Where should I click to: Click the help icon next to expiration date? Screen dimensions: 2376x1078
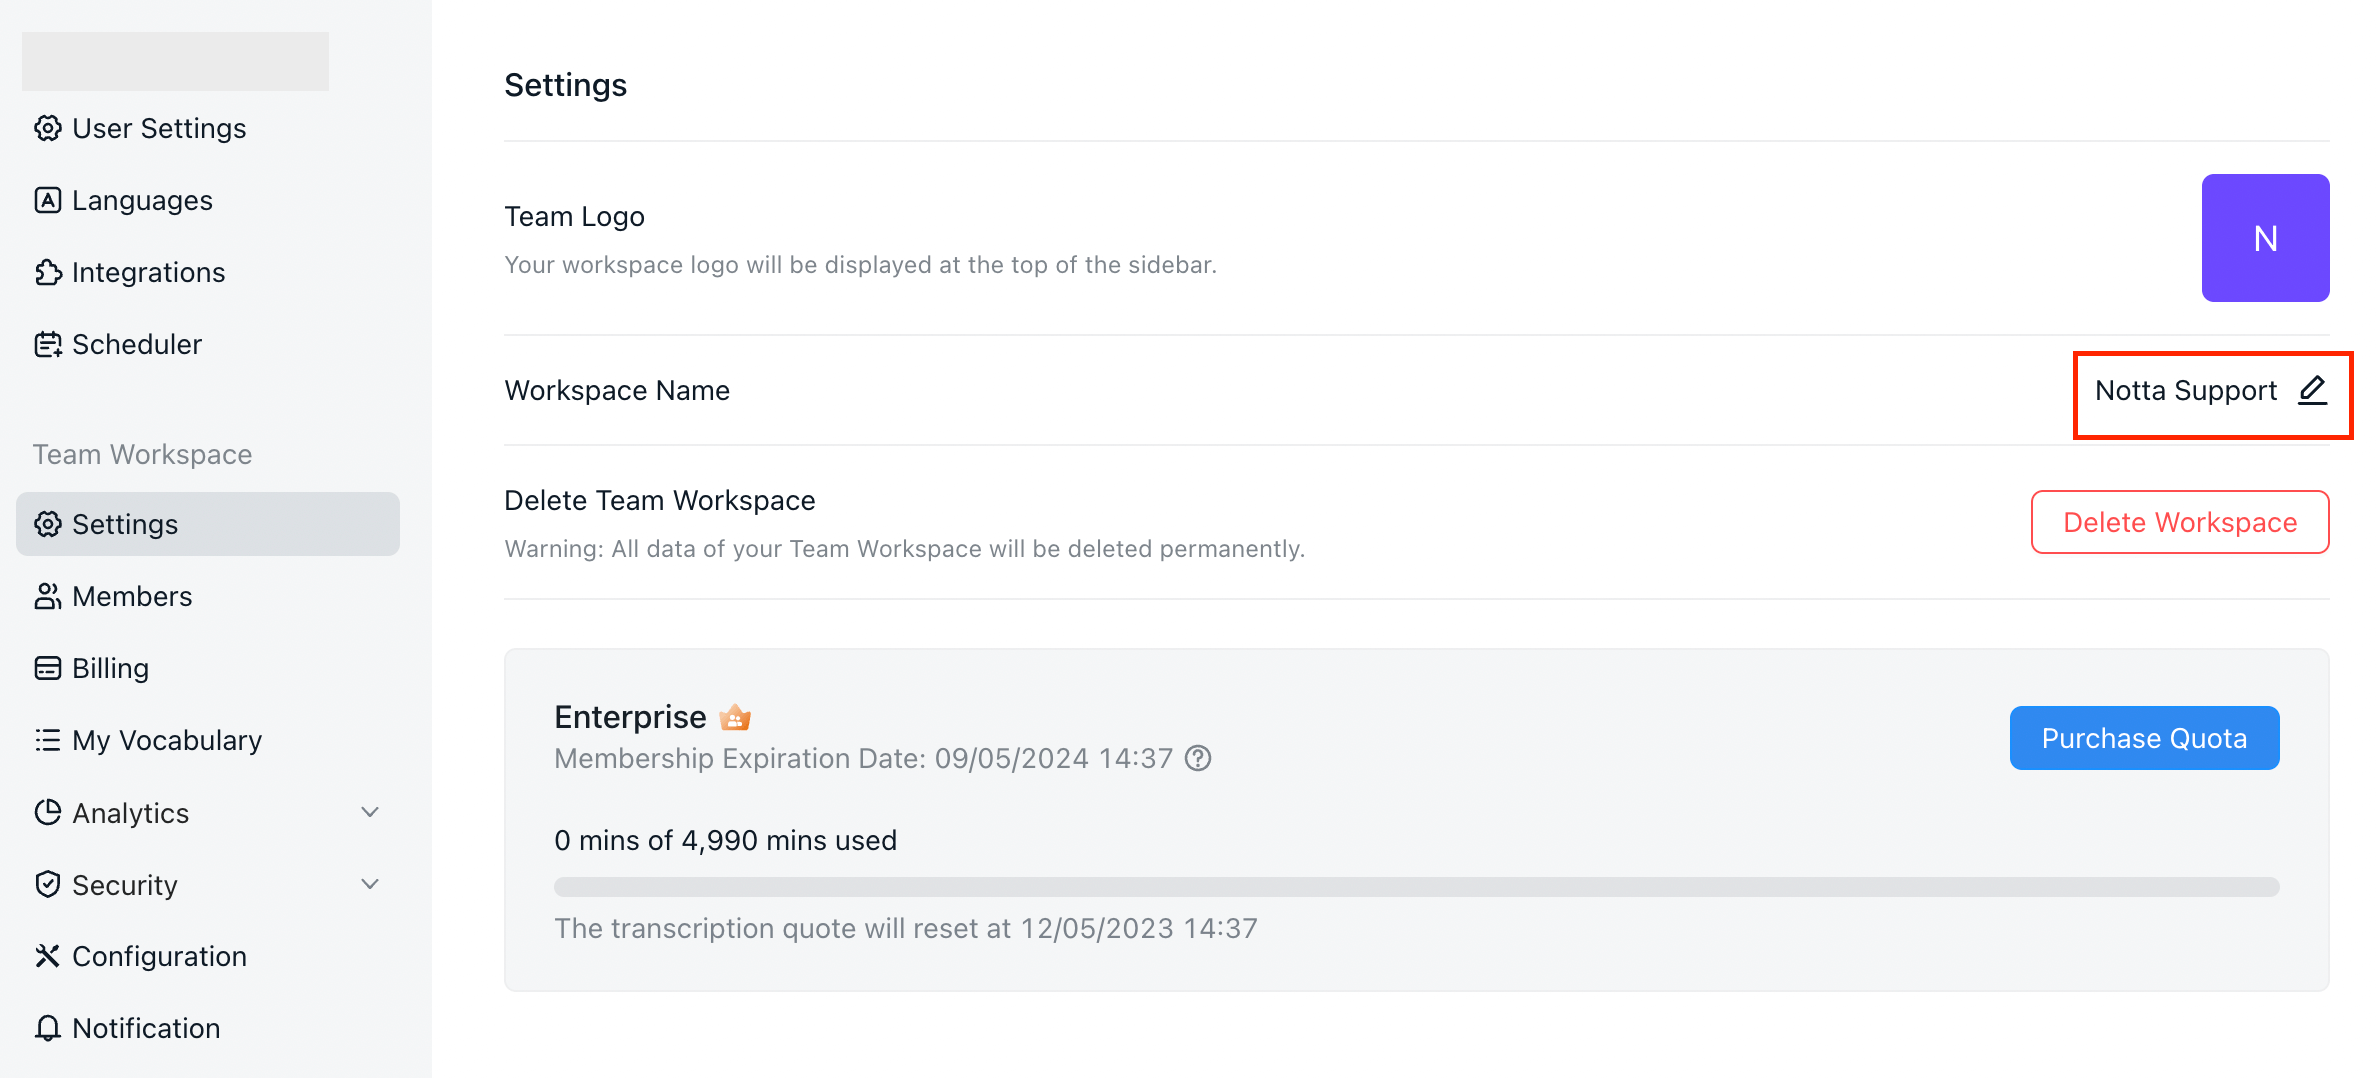pos(1197,758)
